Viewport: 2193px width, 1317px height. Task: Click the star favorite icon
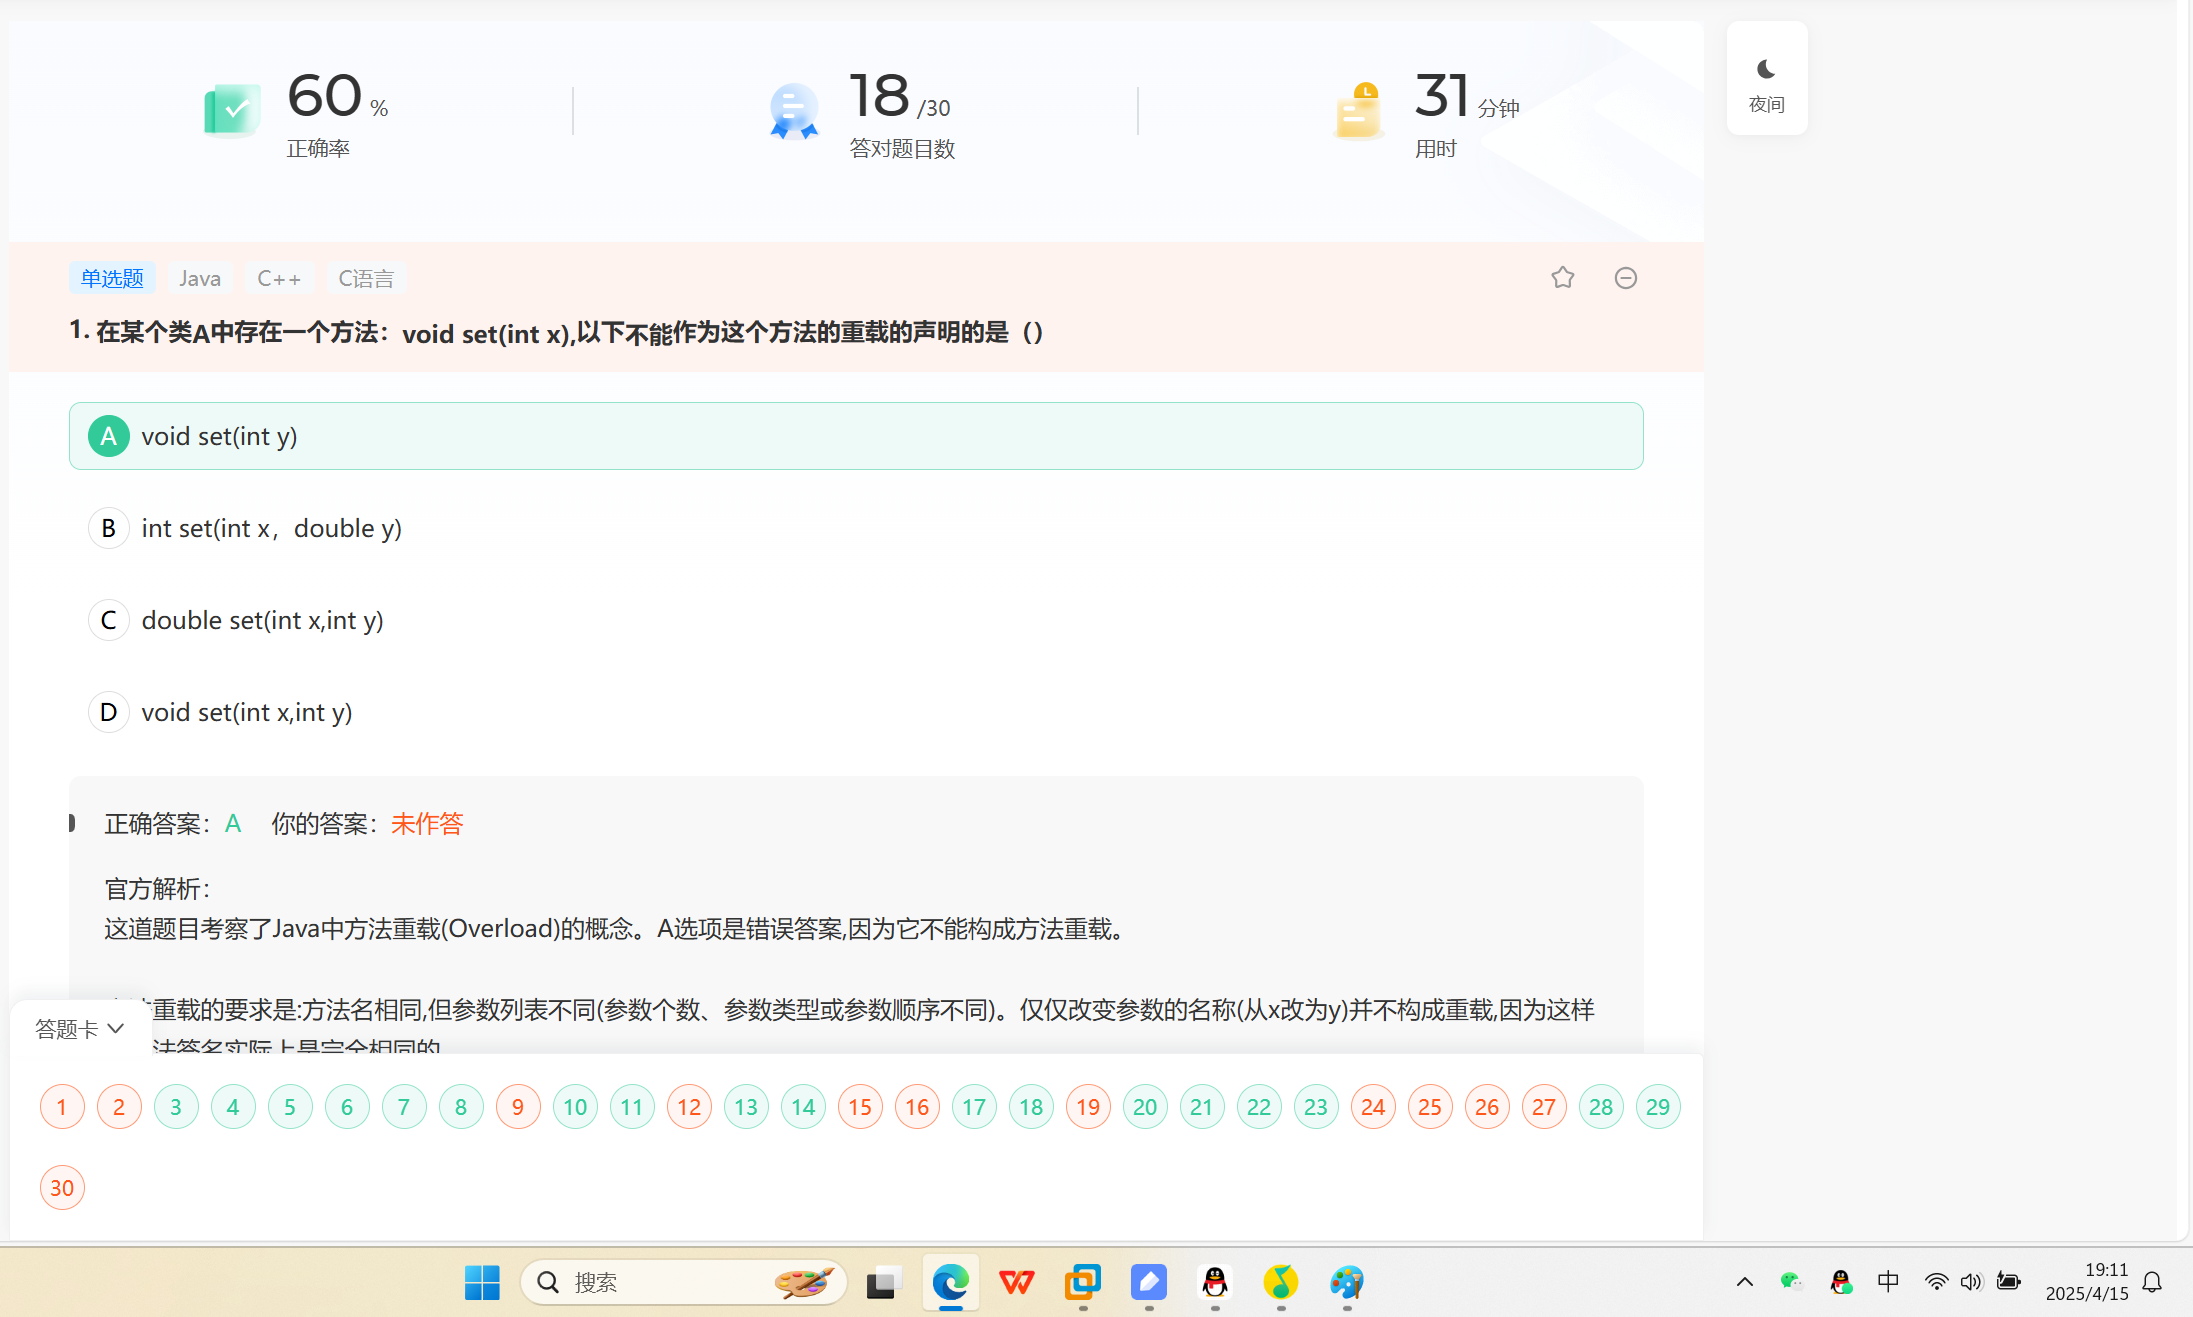[x=1562, y=278]
